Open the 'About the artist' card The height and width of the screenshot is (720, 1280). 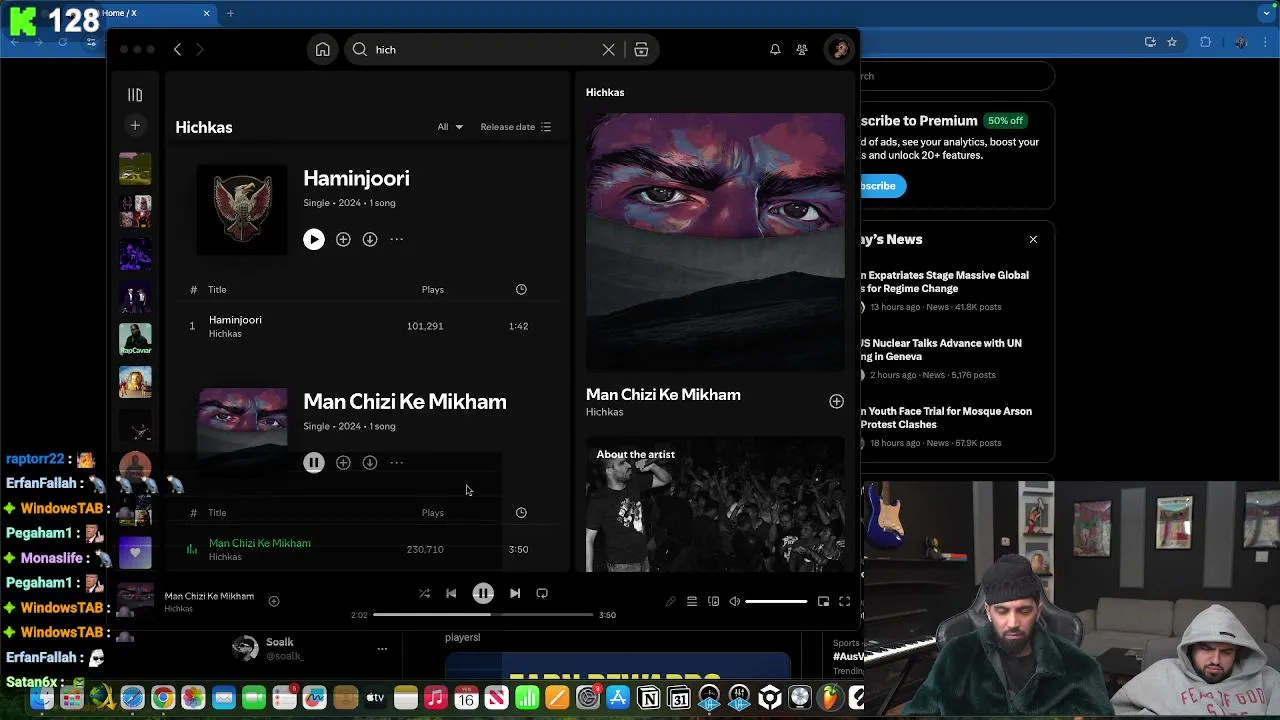pyautogui.click(x=715, y=505)
